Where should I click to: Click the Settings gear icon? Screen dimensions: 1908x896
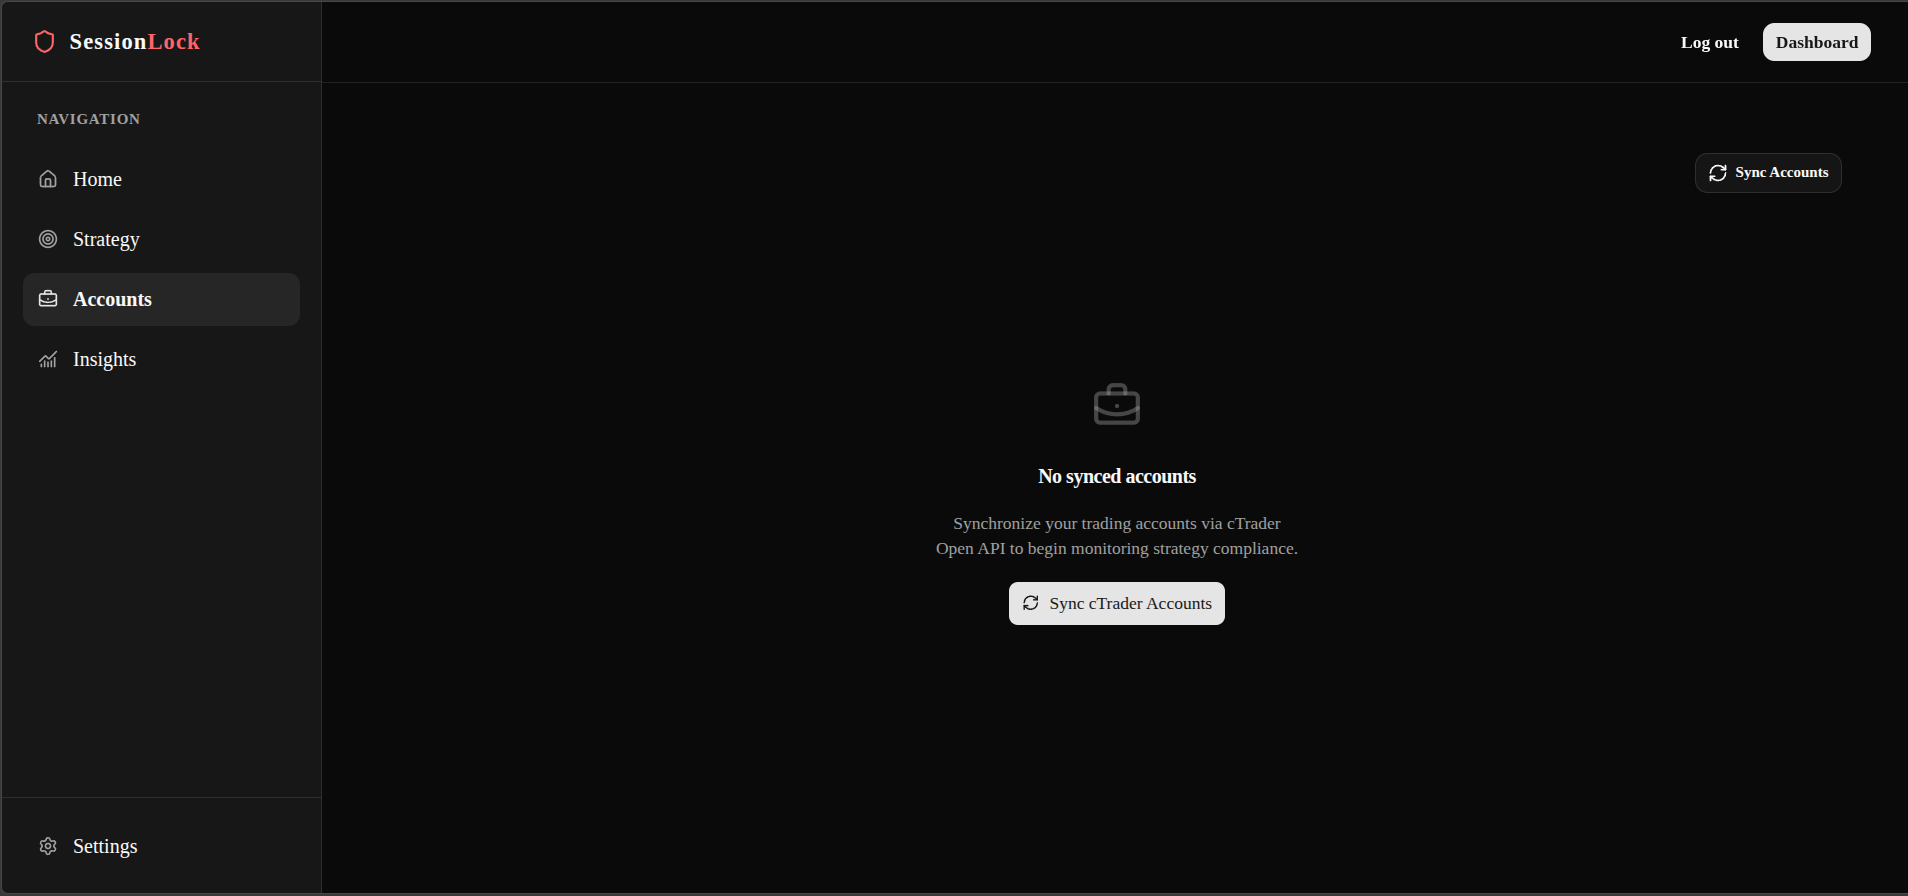coord(48,846)
